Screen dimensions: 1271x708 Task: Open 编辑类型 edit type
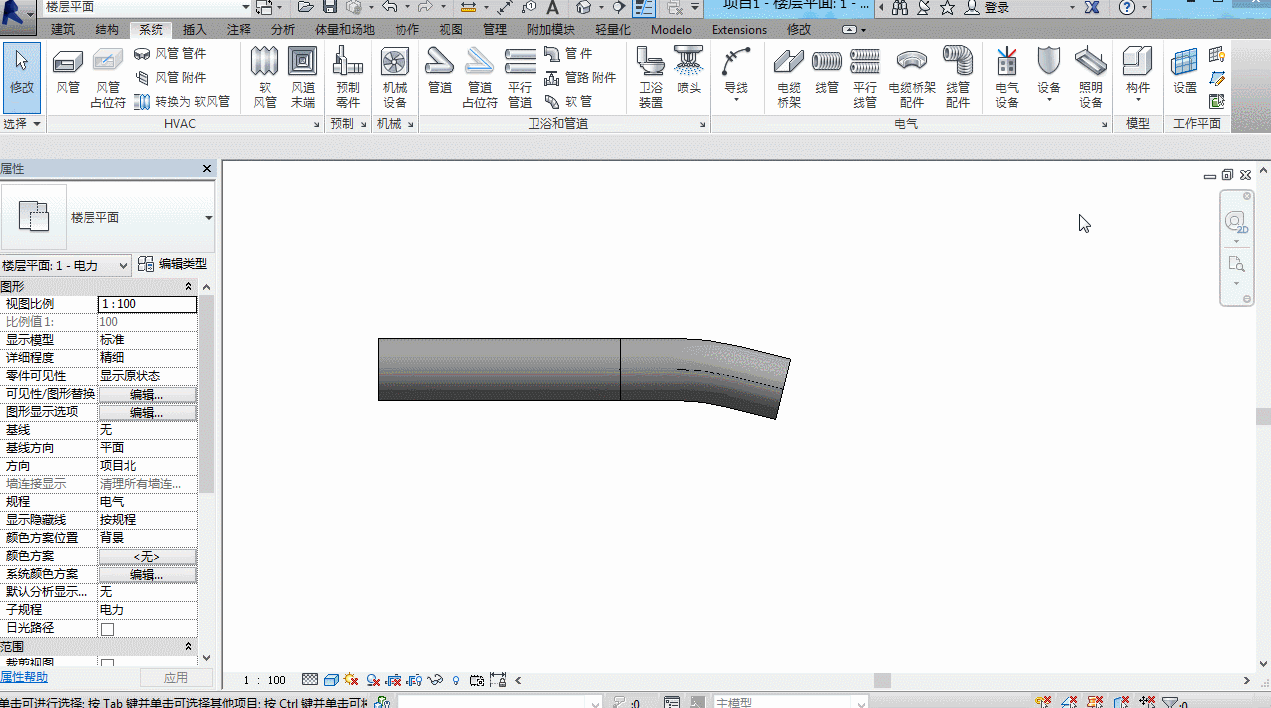[172, 264]
